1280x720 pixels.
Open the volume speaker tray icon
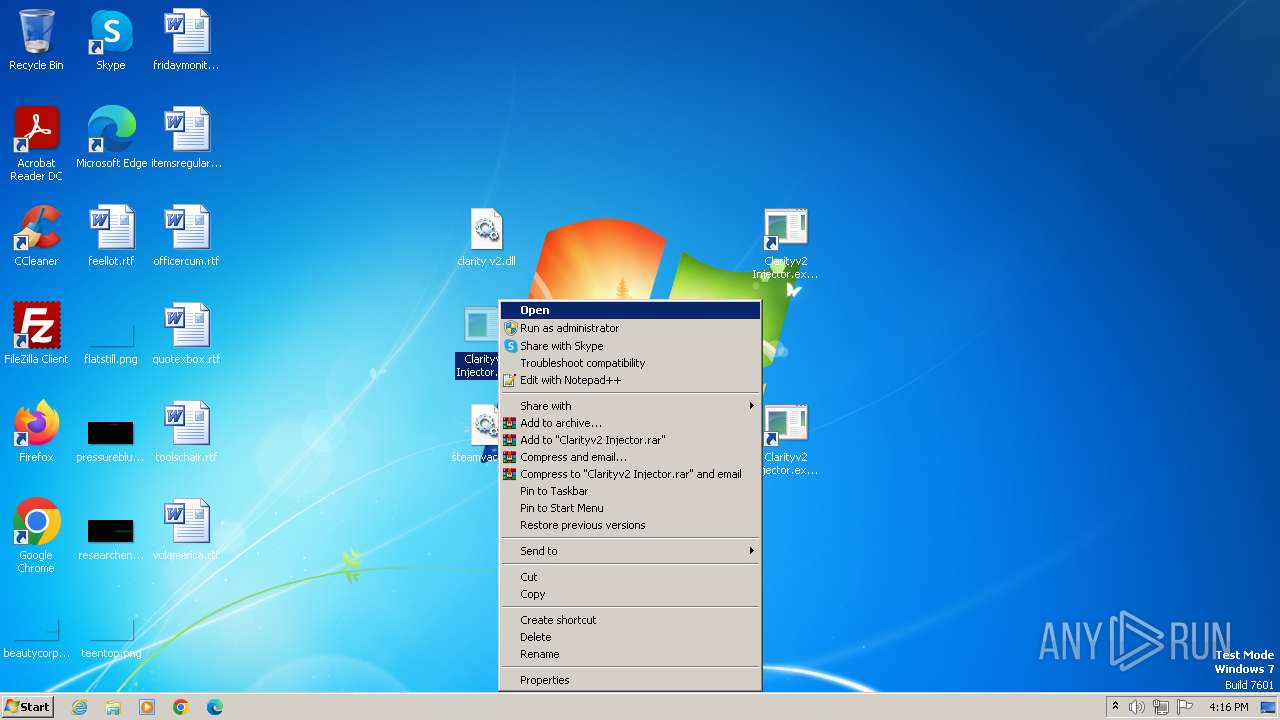click(1137, 707)
